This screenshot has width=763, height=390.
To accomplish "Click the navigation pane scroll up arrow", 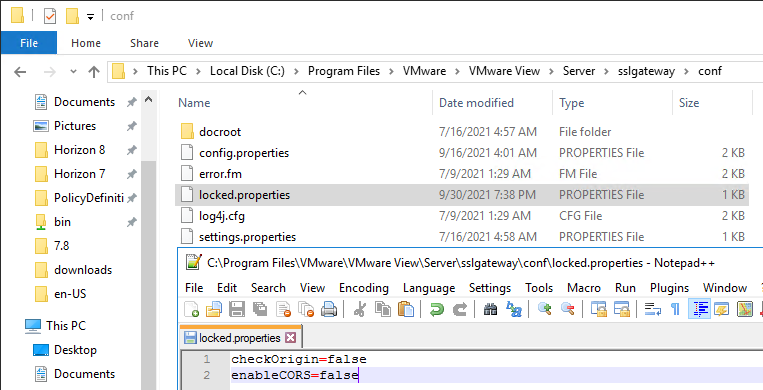I will pos(148,100).
